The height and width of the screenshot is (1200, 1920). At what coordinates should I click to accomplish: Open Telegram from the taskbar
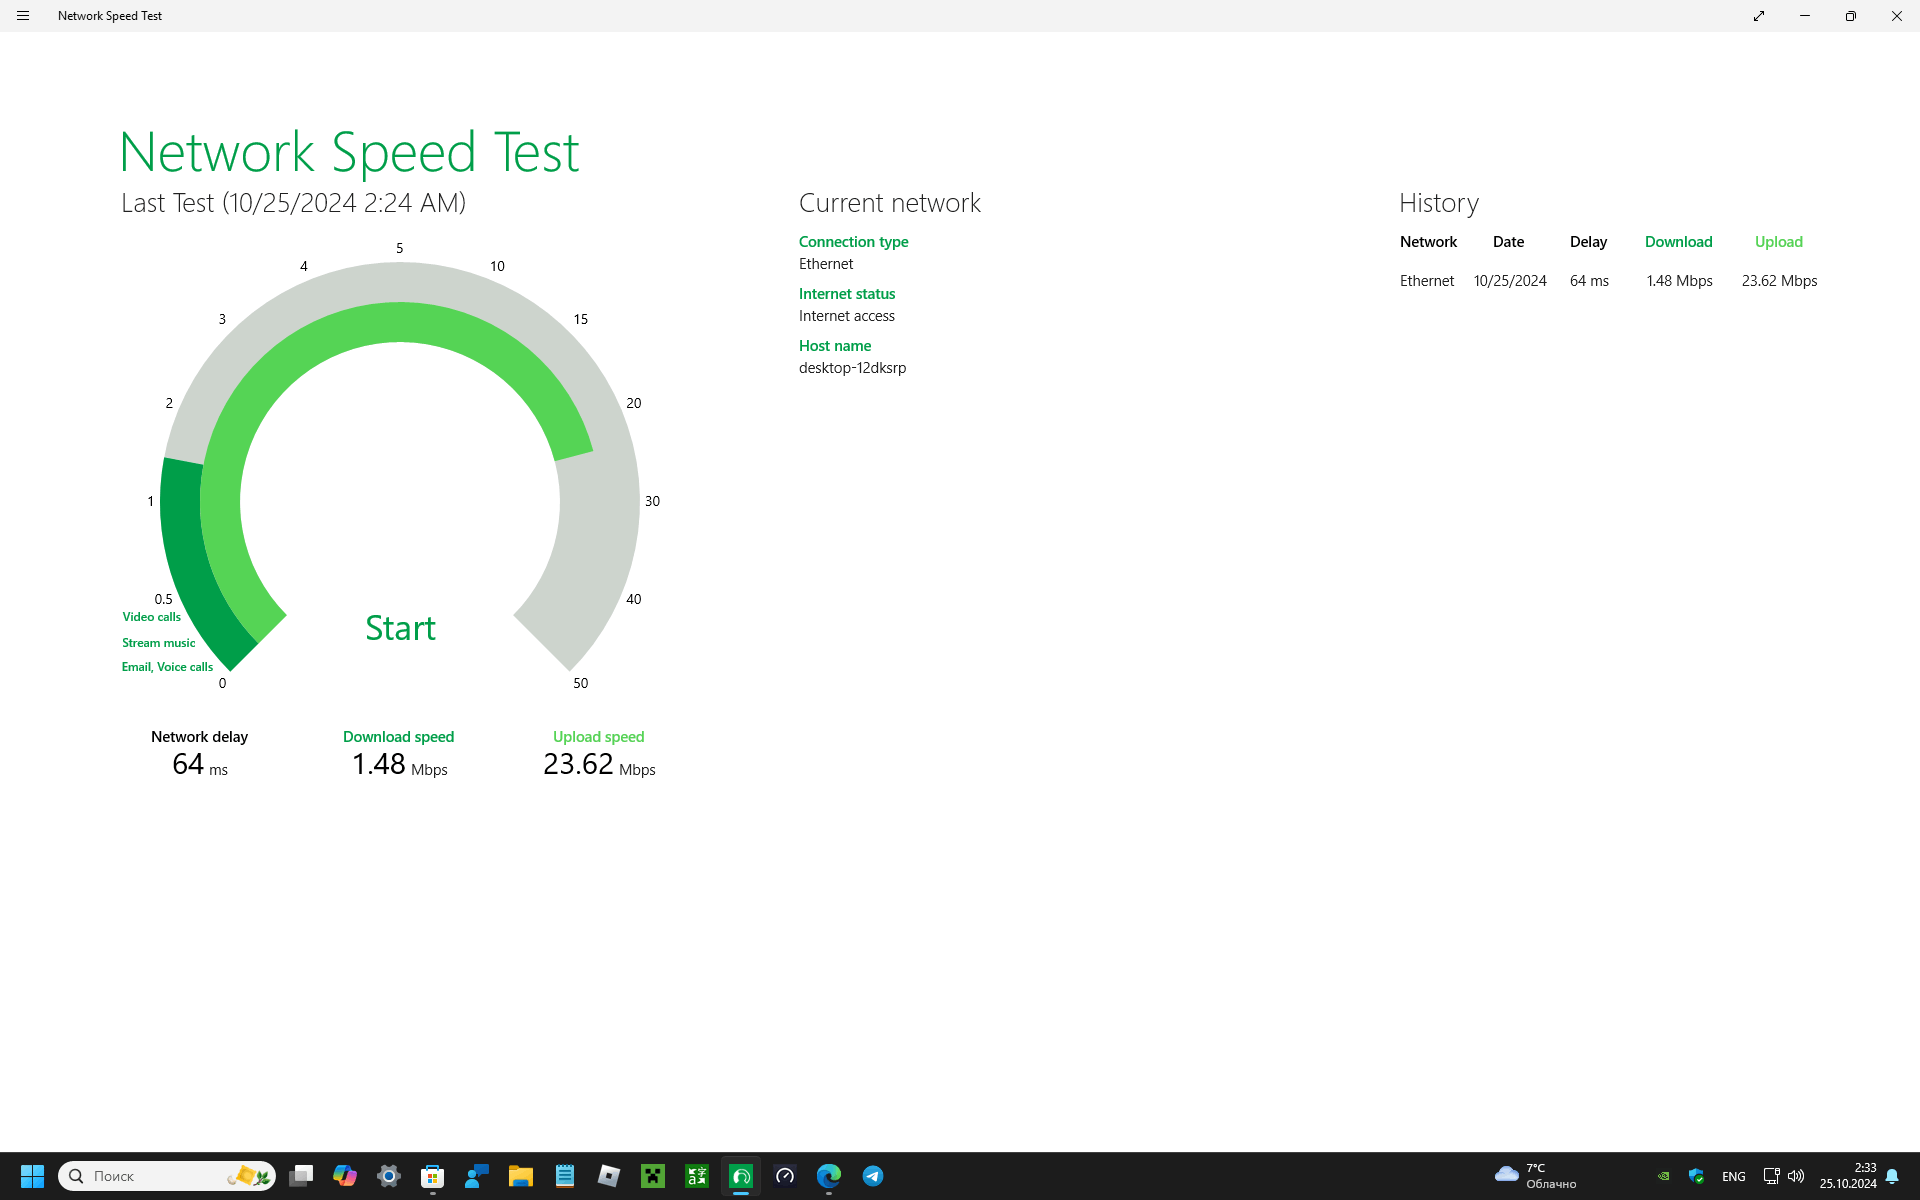tap(873, 1176)
